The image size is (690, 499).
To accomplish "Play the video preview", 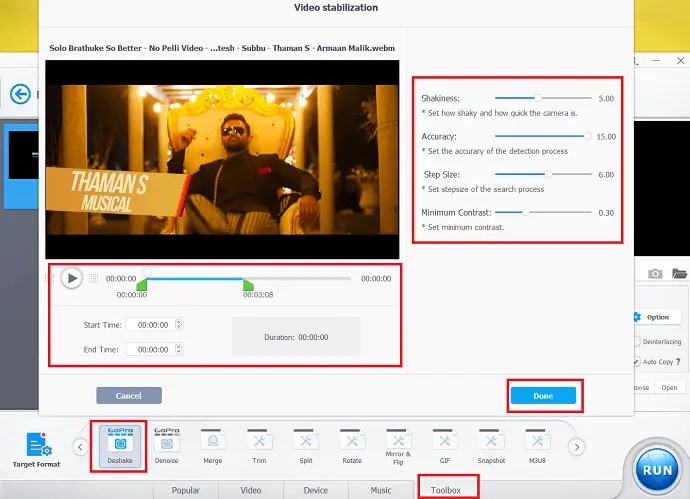I will [71, 278].
